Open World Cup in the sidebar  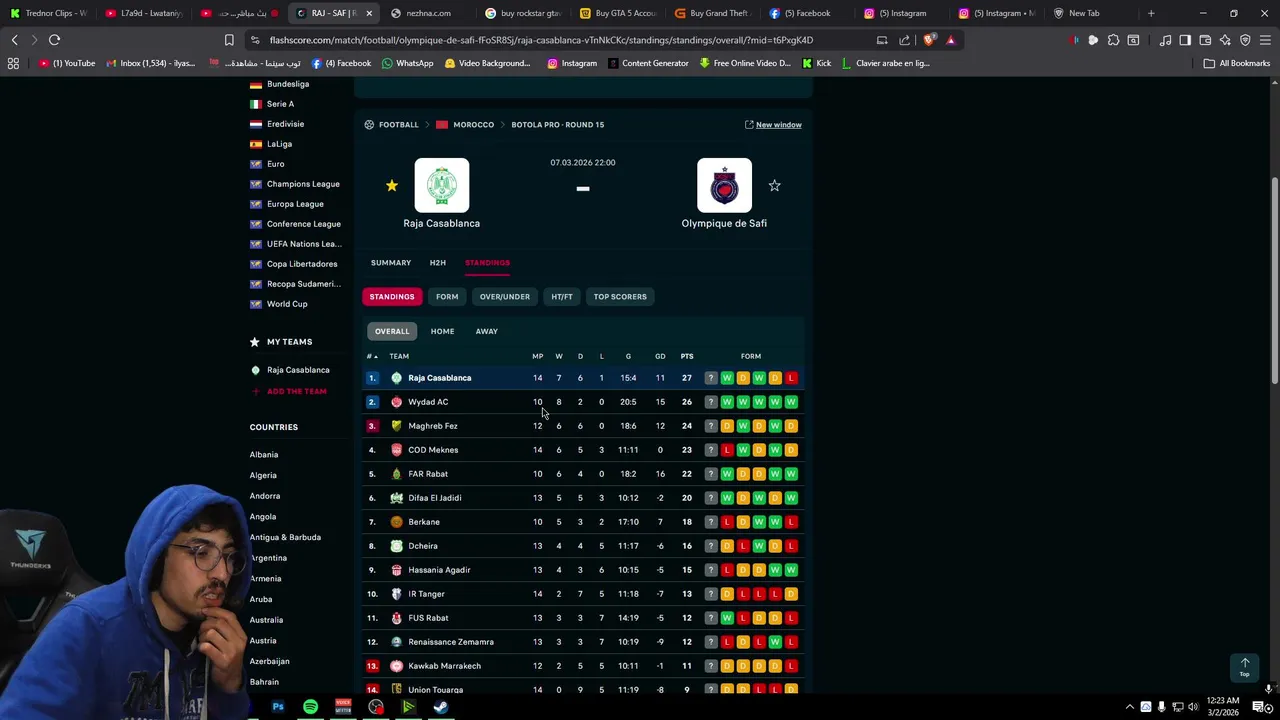point(287,304)
